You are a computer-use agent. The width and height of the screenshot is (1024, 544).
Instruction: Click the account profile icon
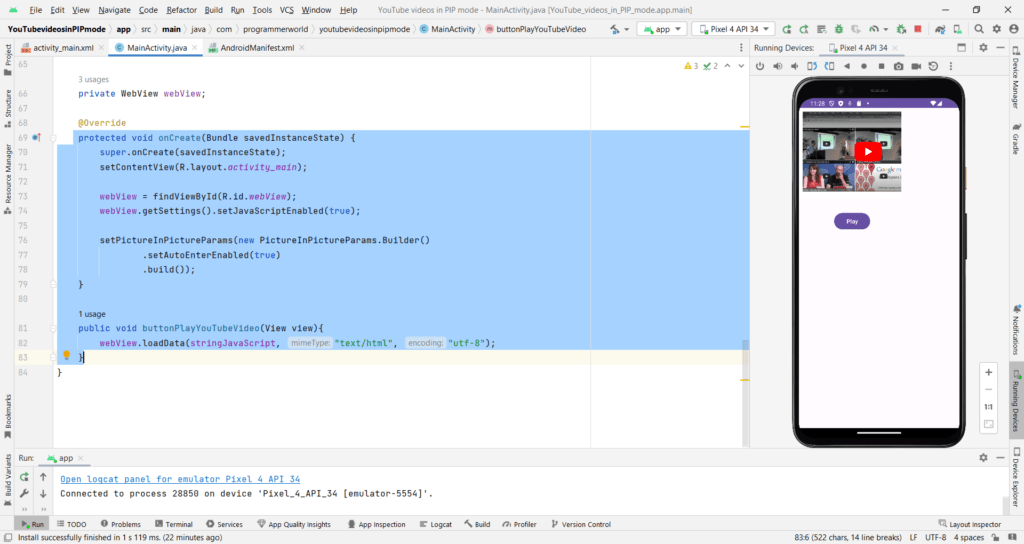click(1014, 29)
